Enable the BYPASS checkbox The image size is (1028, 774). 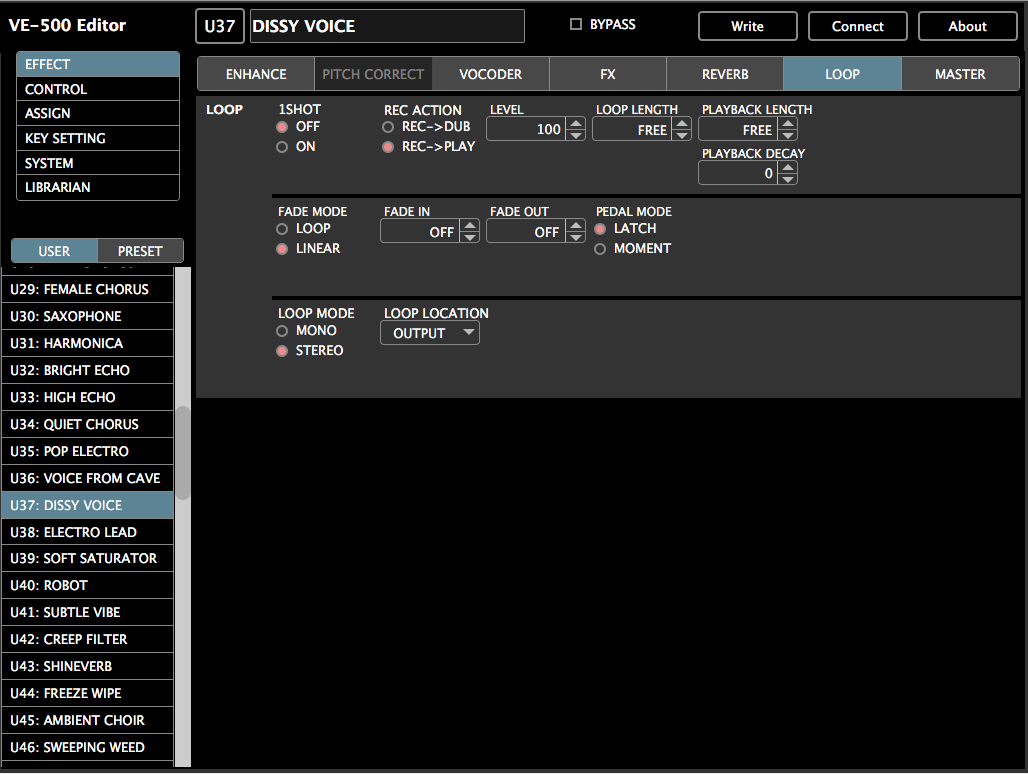(x=576, y=24)
